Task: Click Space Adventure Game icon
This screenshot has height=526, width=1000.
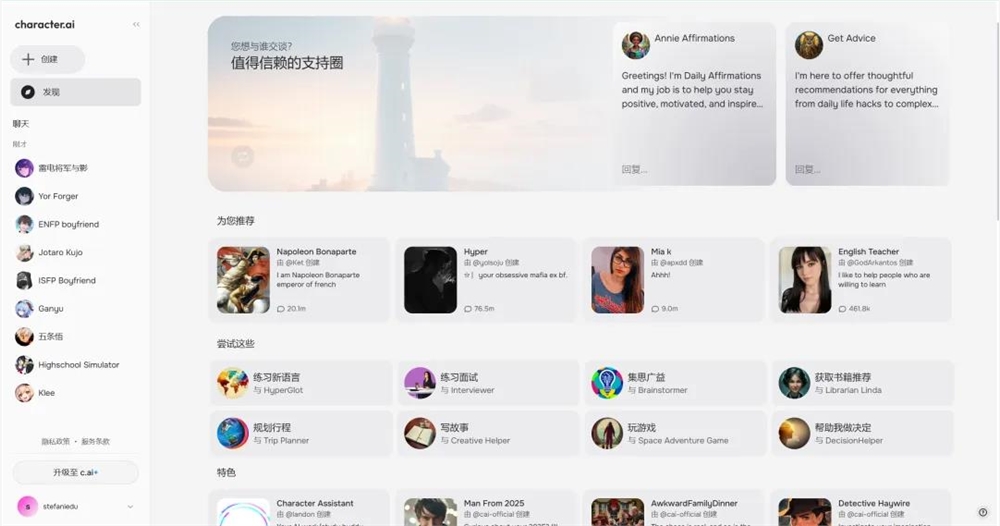Action: [607, 434]
